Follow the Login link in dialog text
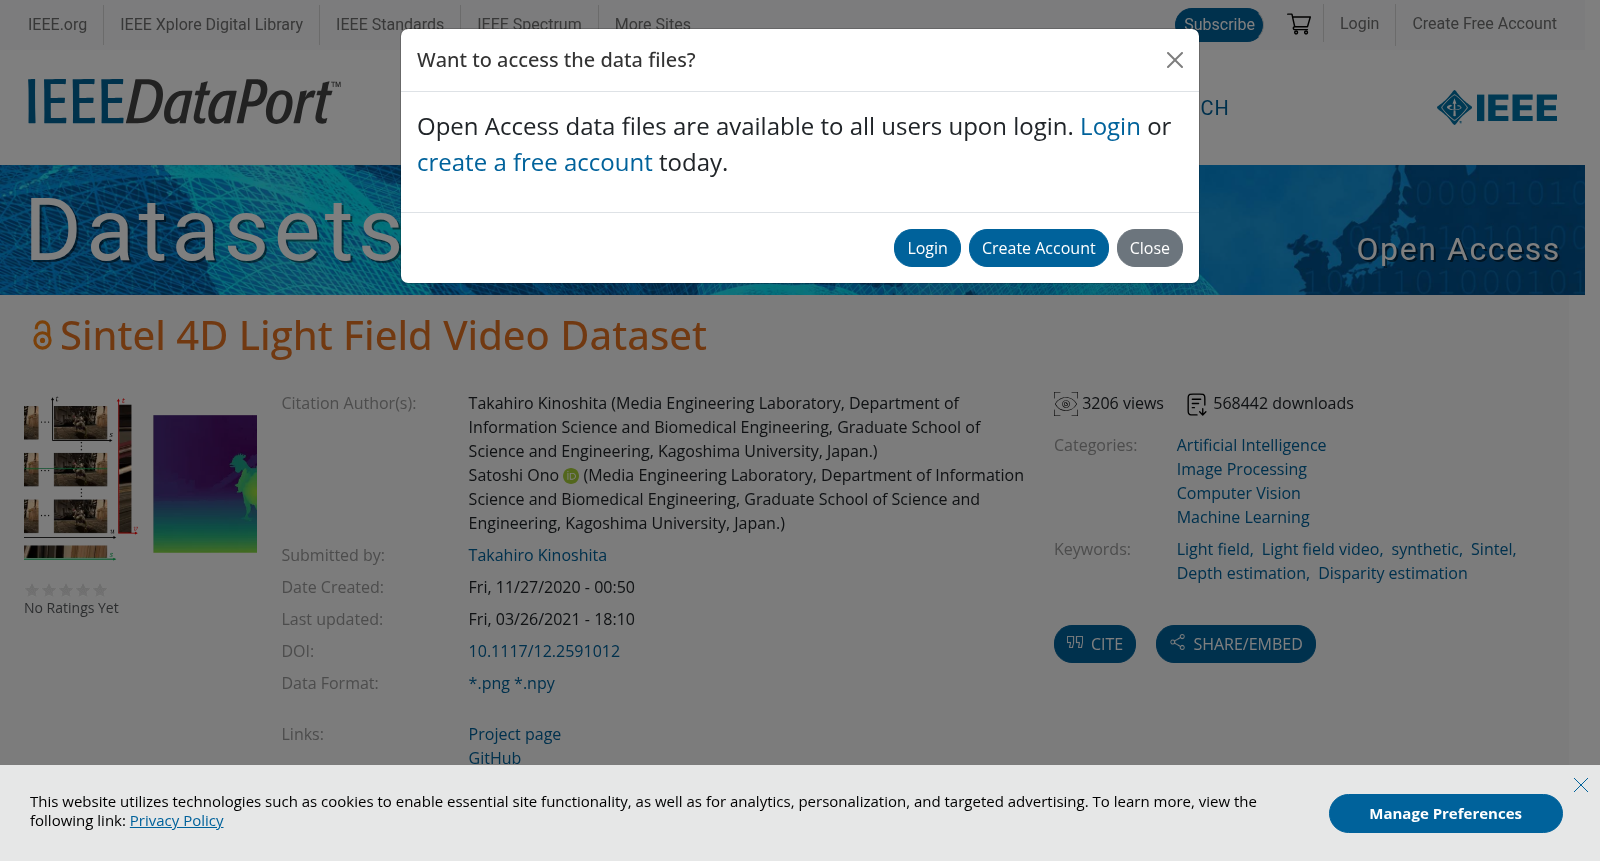 point(1110,127)
